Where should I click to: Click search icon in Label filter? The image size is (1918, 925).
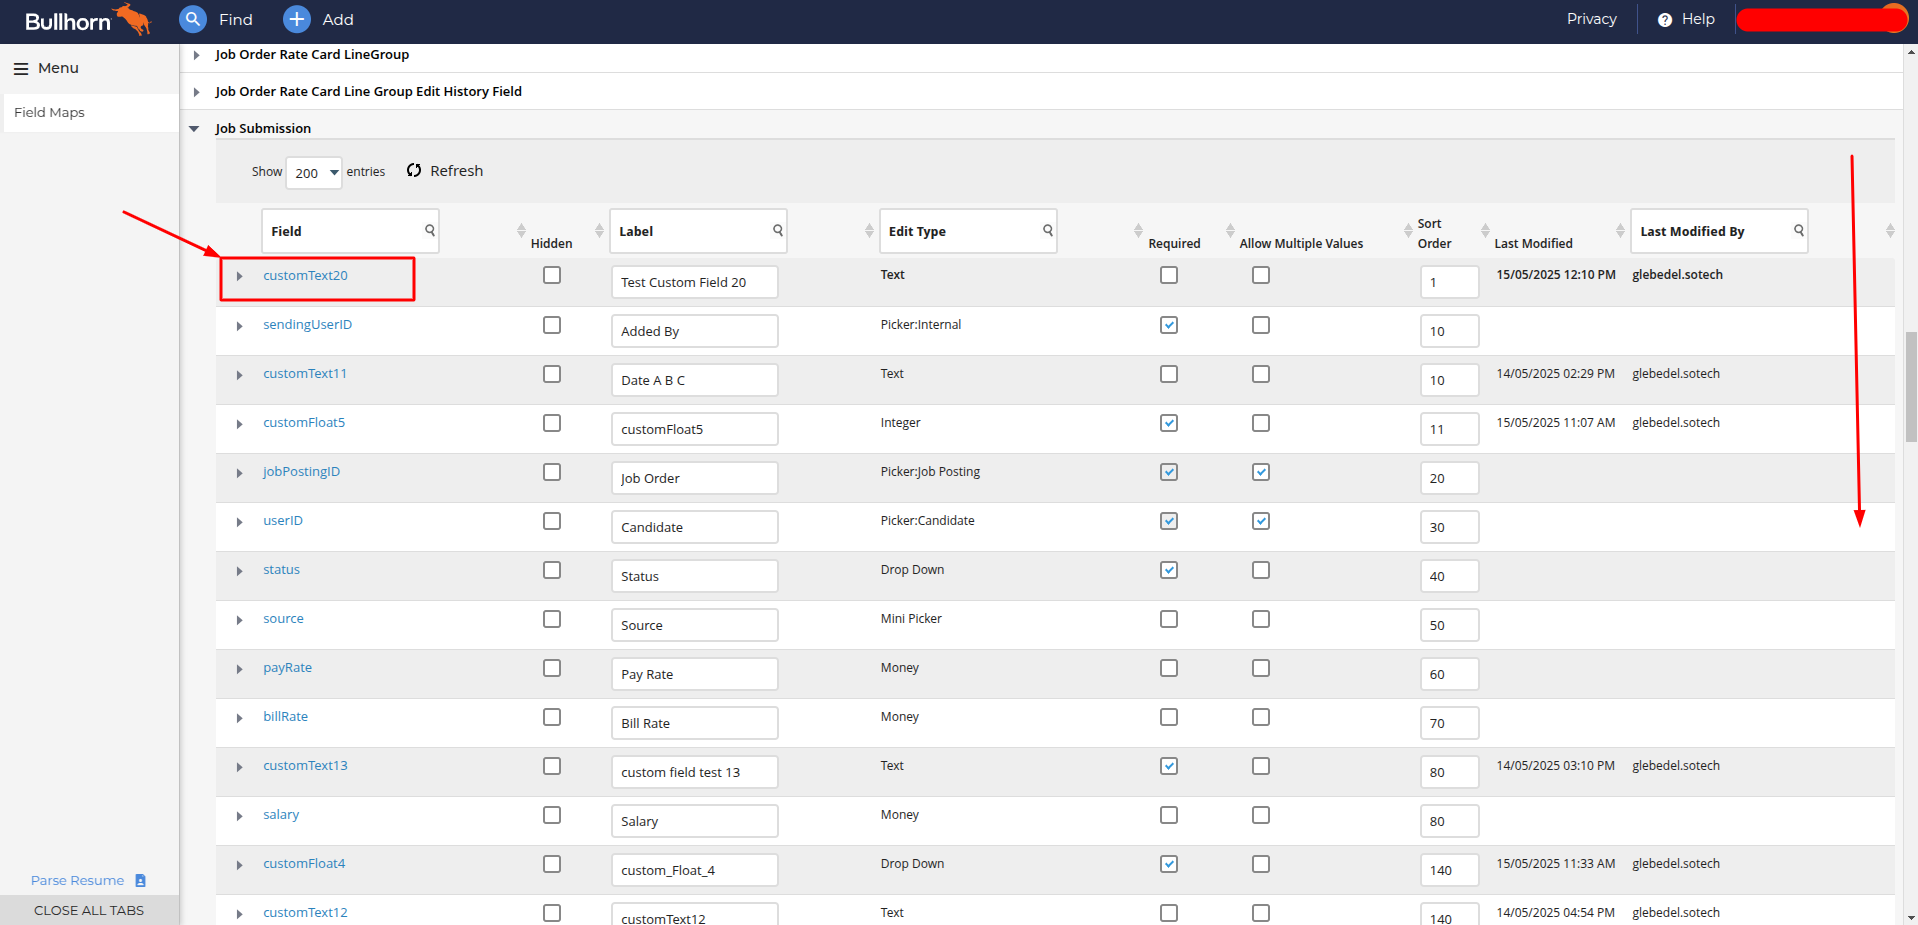point(778,230)
